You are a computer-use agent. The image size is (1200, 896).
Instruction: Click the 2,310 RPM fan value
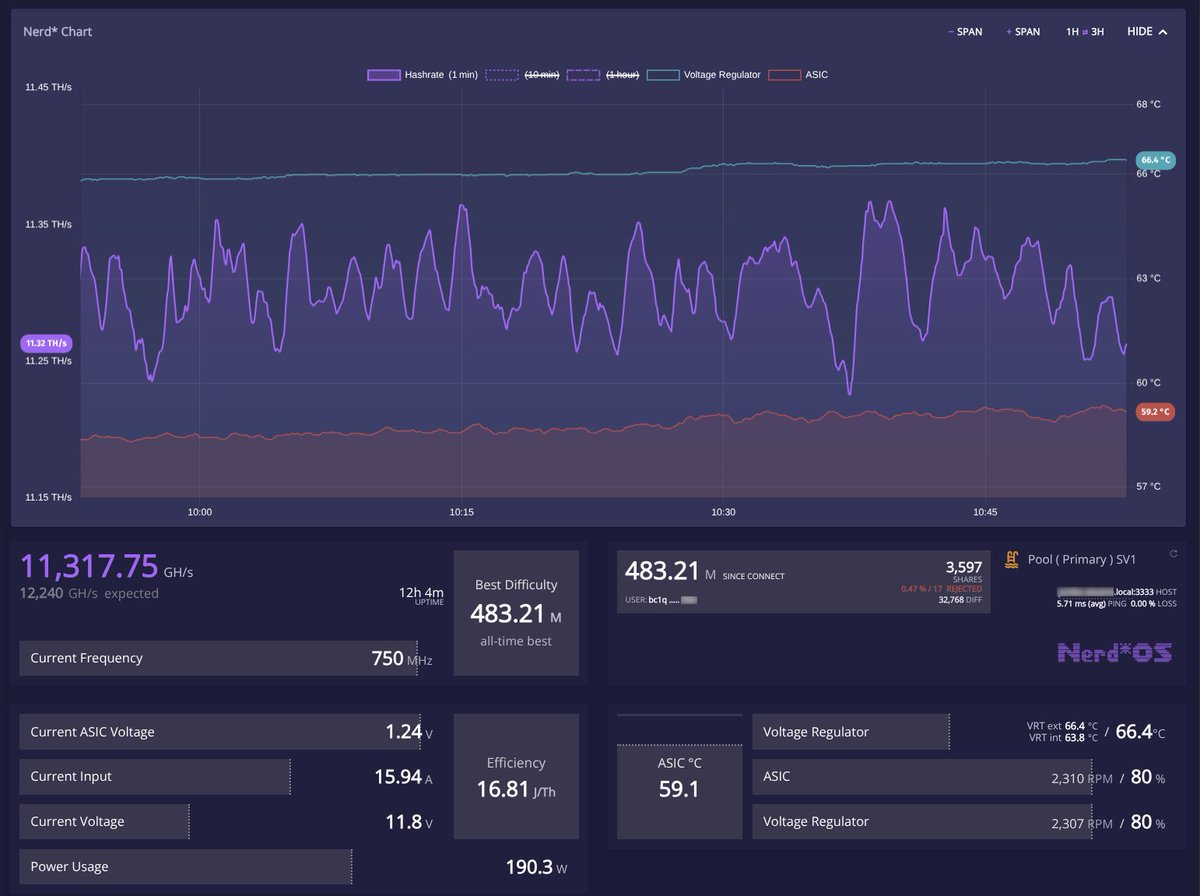point(1081,778)
